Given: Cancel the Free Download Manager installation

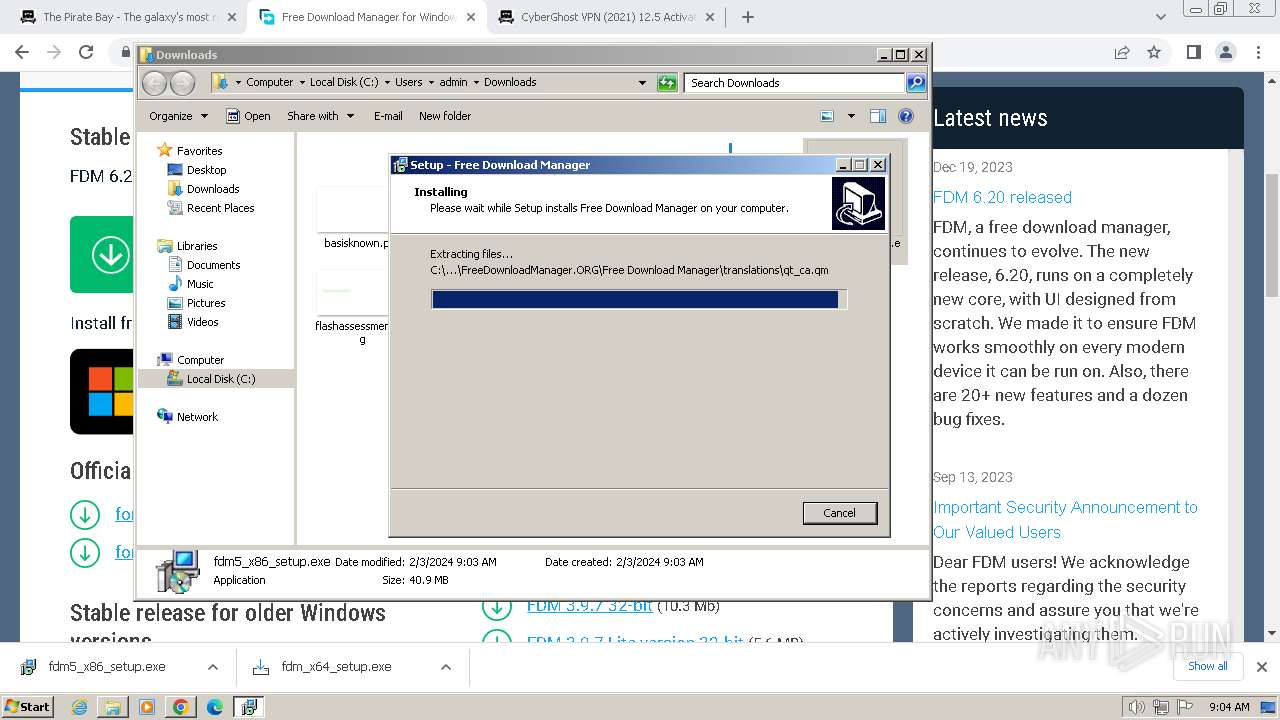Looking at the screenshot, I should click(x=839, y=513).
